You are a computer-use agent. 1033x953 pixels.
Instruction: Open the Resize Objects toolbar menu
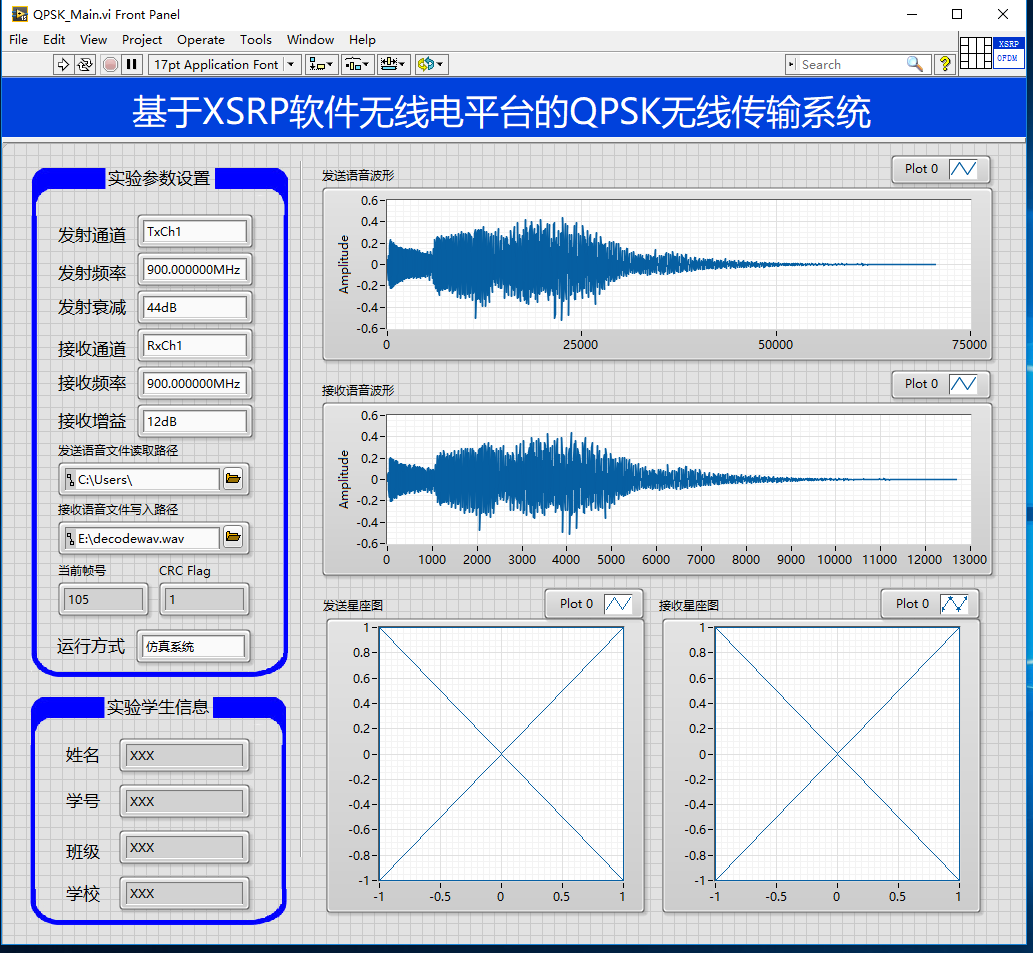pyautogui.click(x=393, y=64)
